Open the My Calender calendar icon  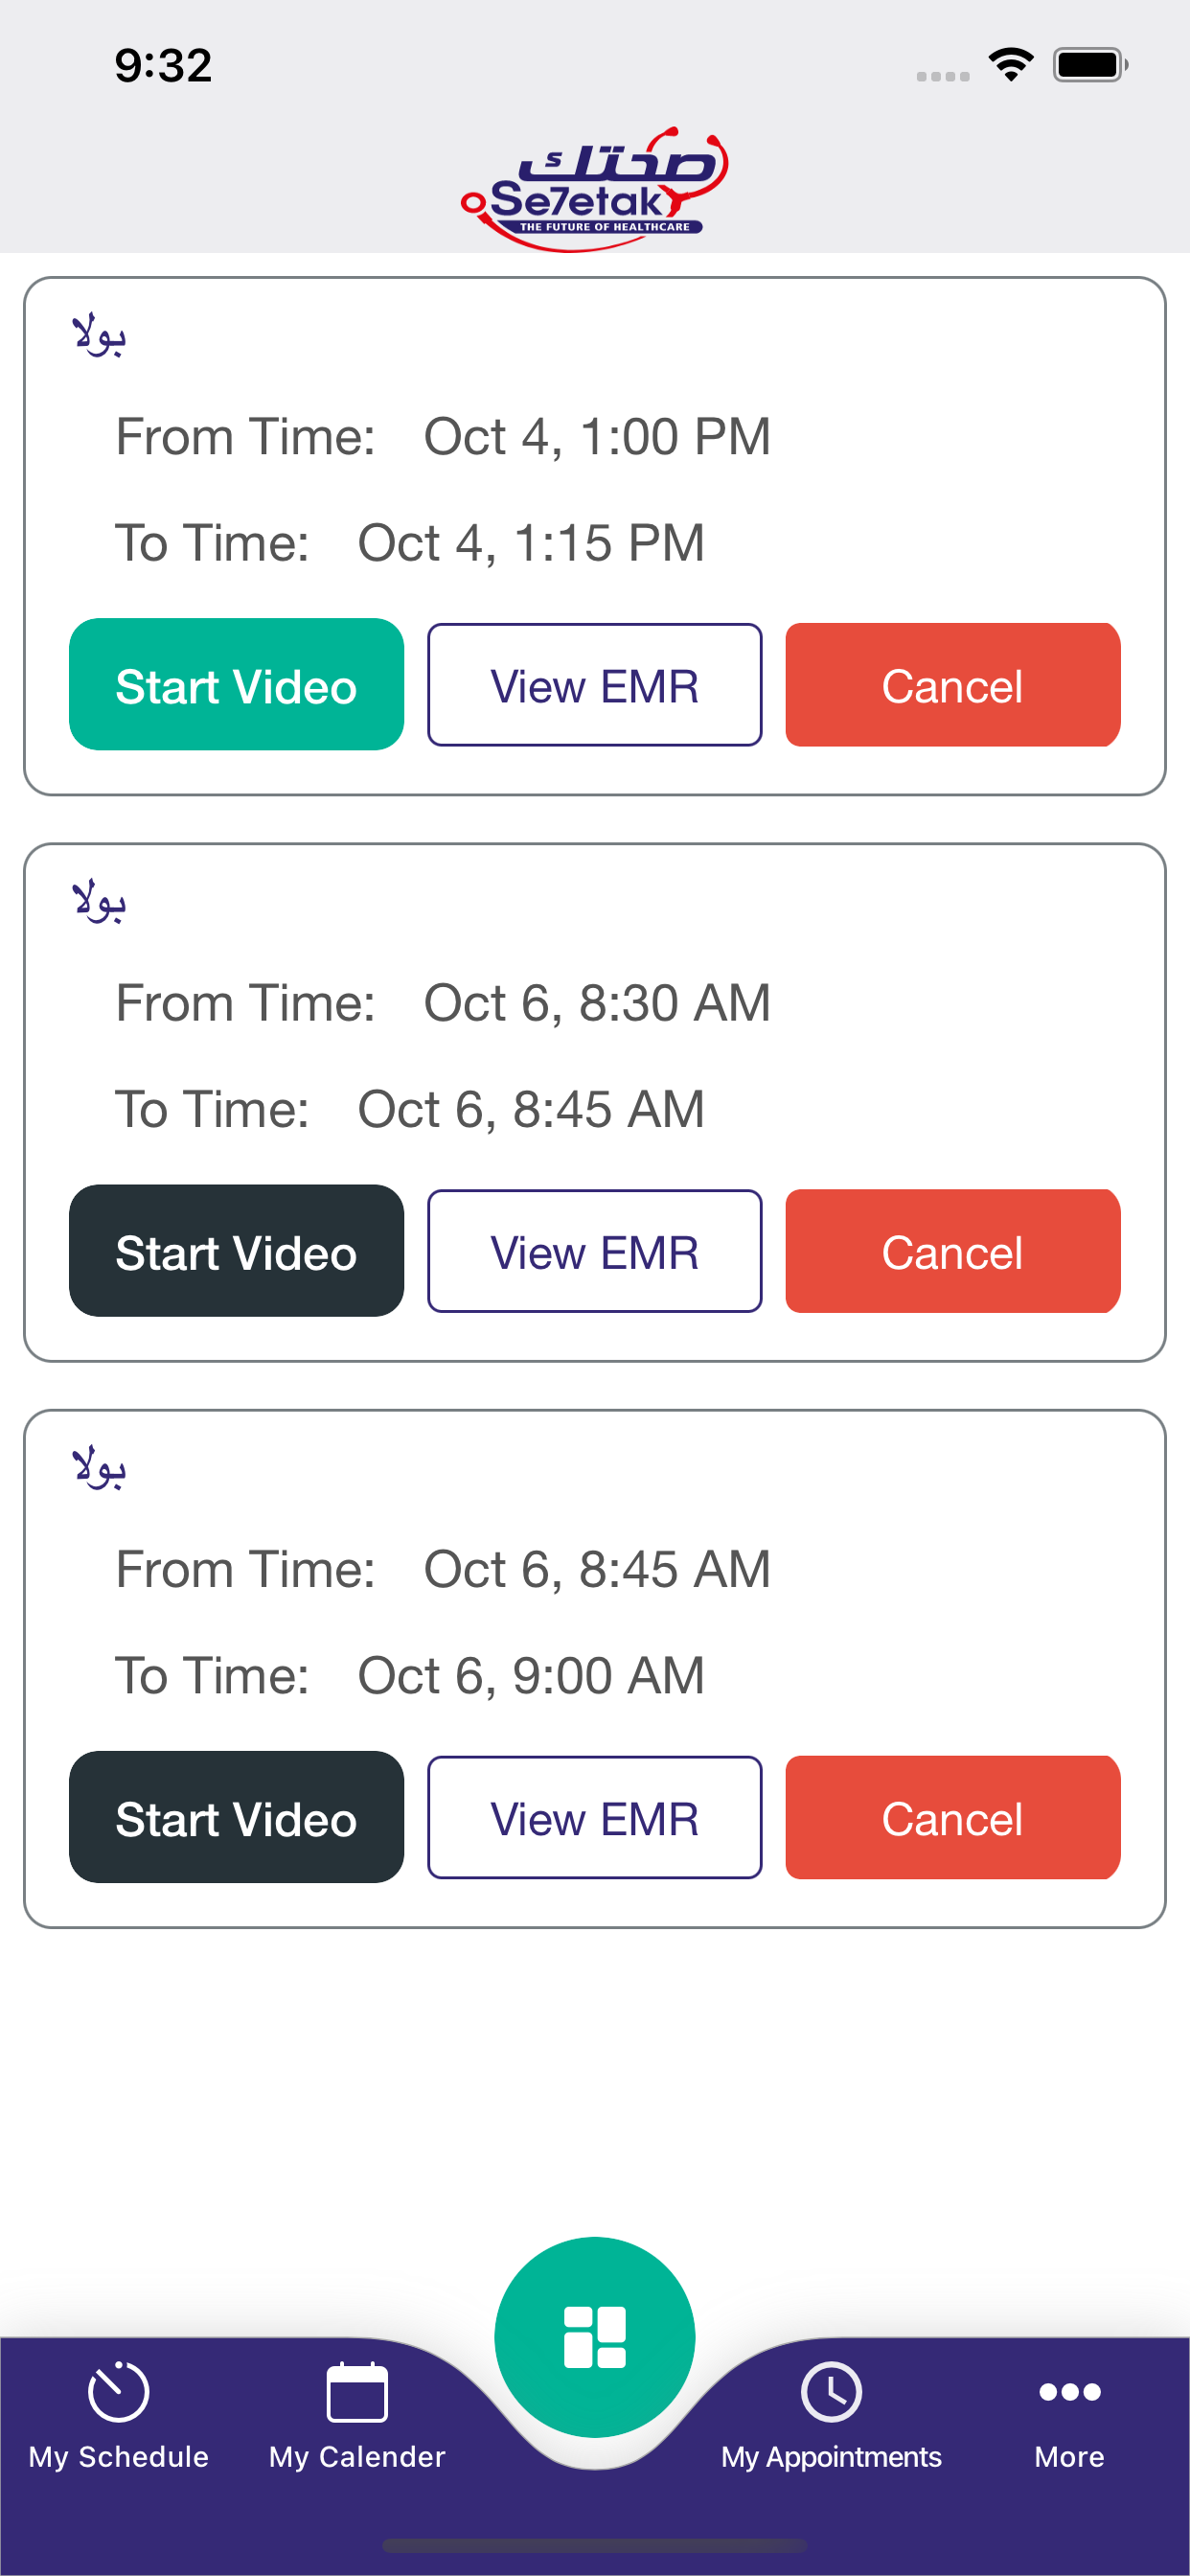[357, 2391]
